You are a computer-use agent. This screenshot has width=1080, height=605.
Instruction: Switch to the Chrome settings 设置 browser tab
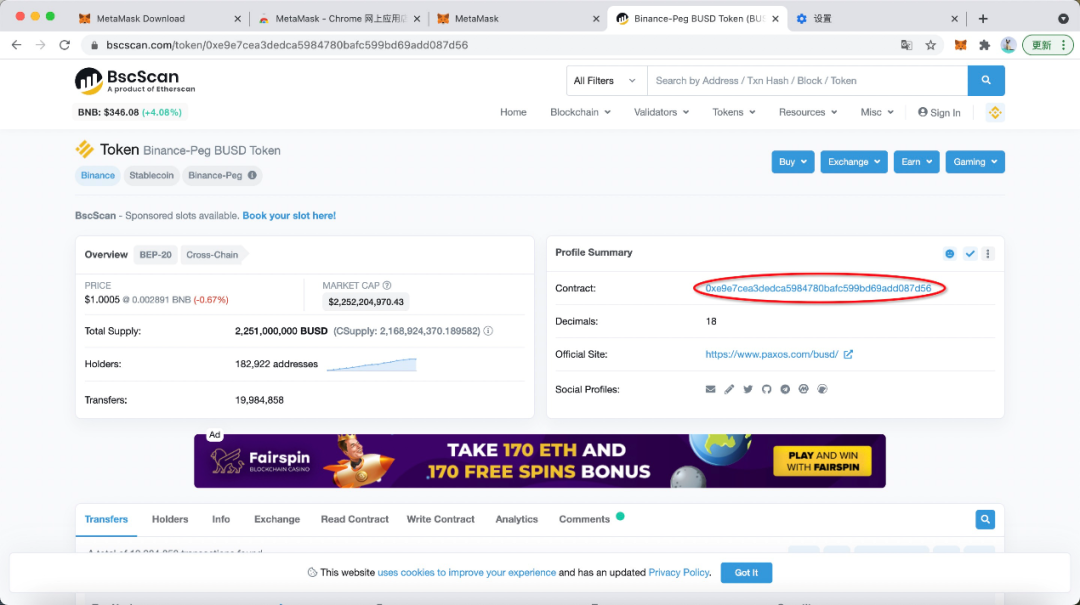pyautogui.click(x=876, y=19)
